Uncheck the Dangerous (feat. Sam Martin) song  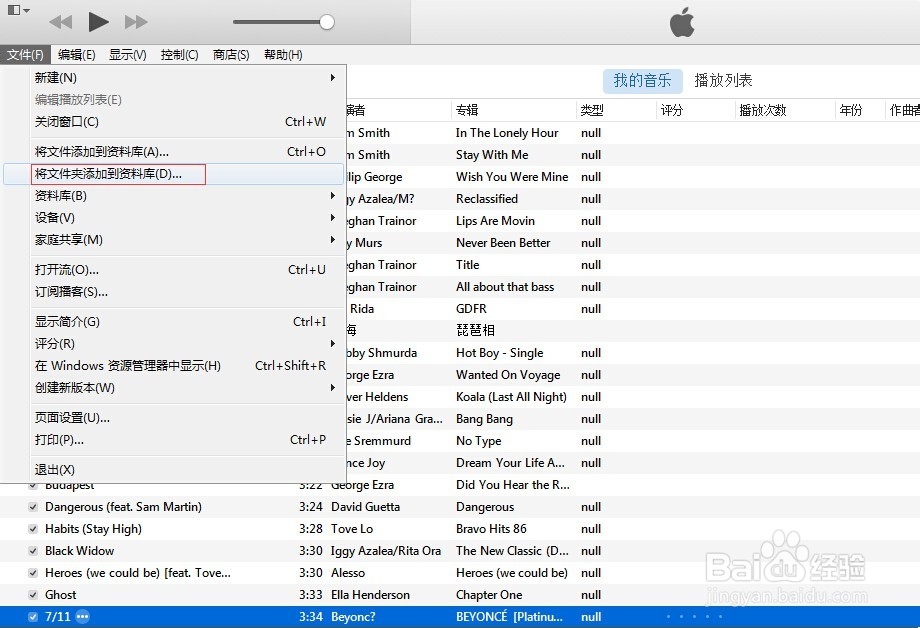(x=31, y=506)
